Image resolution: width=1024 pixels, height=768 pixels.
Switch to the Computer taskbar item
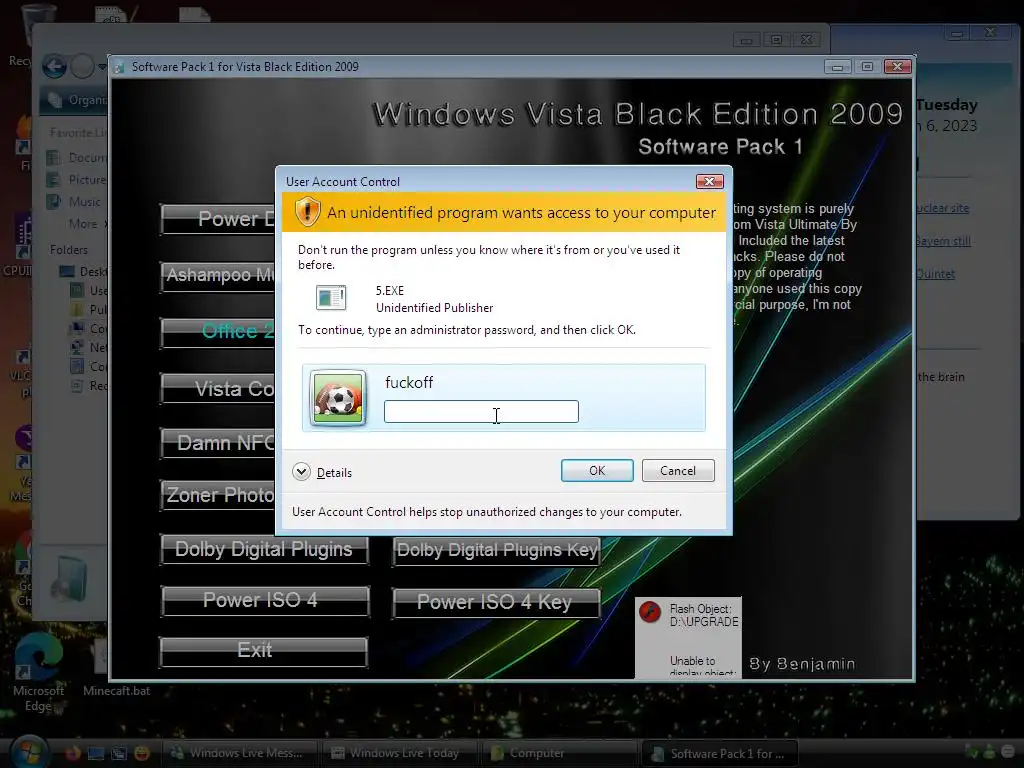point(558,753)
